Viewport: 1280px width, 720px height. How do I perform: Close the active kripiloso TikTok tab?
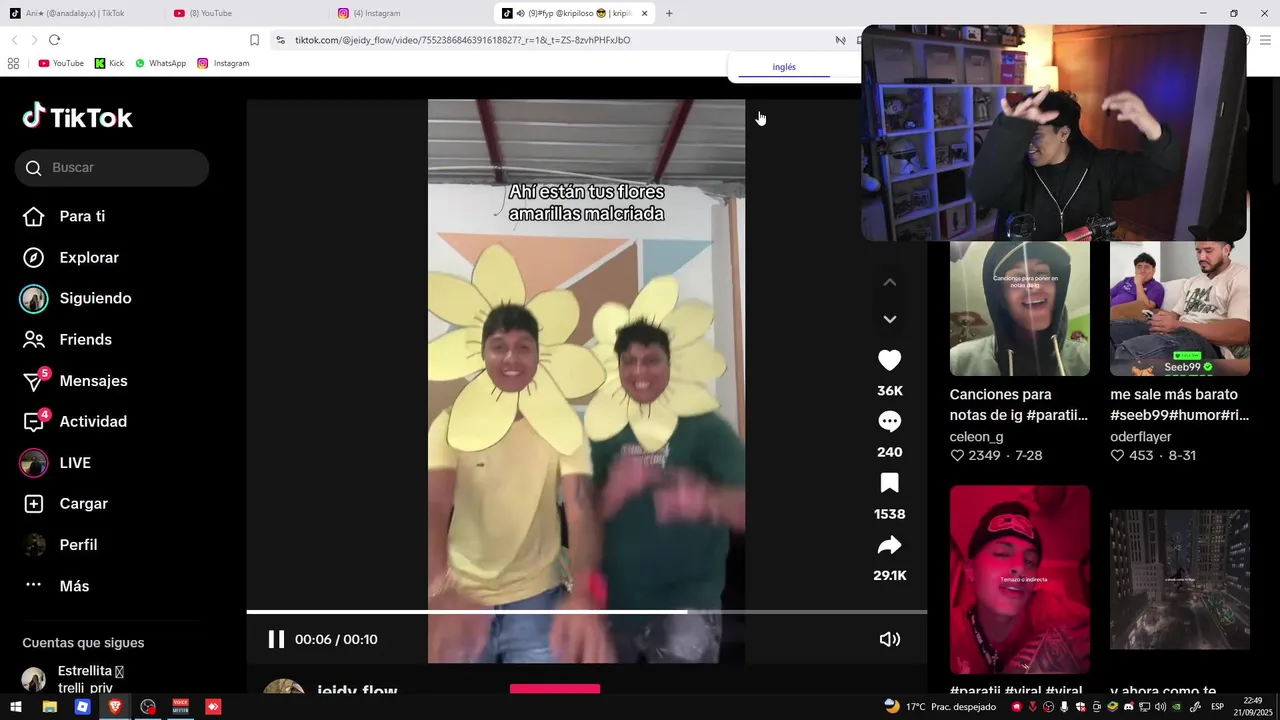coord(644,13)
